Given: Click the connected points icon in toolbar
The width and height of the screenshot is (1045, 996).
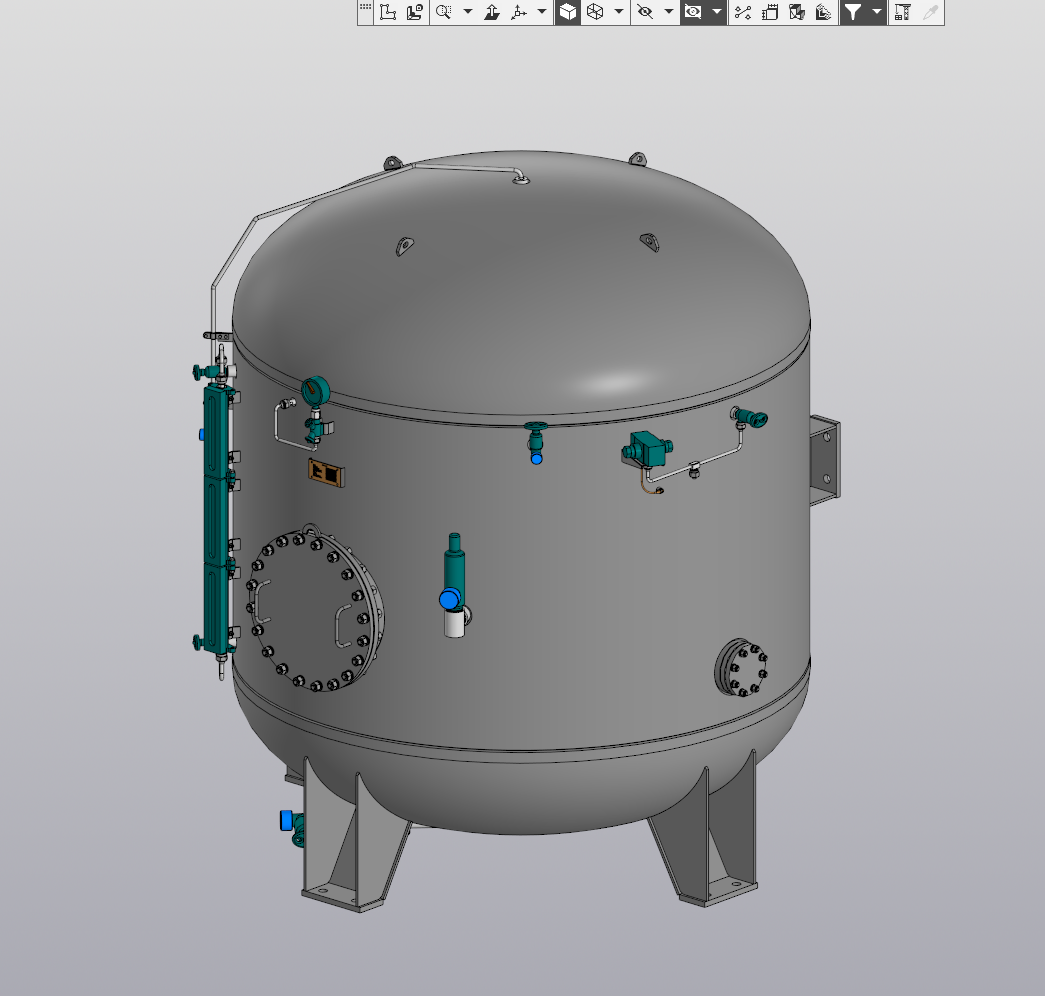Looking at the screenshot, I should pos(742,12).
